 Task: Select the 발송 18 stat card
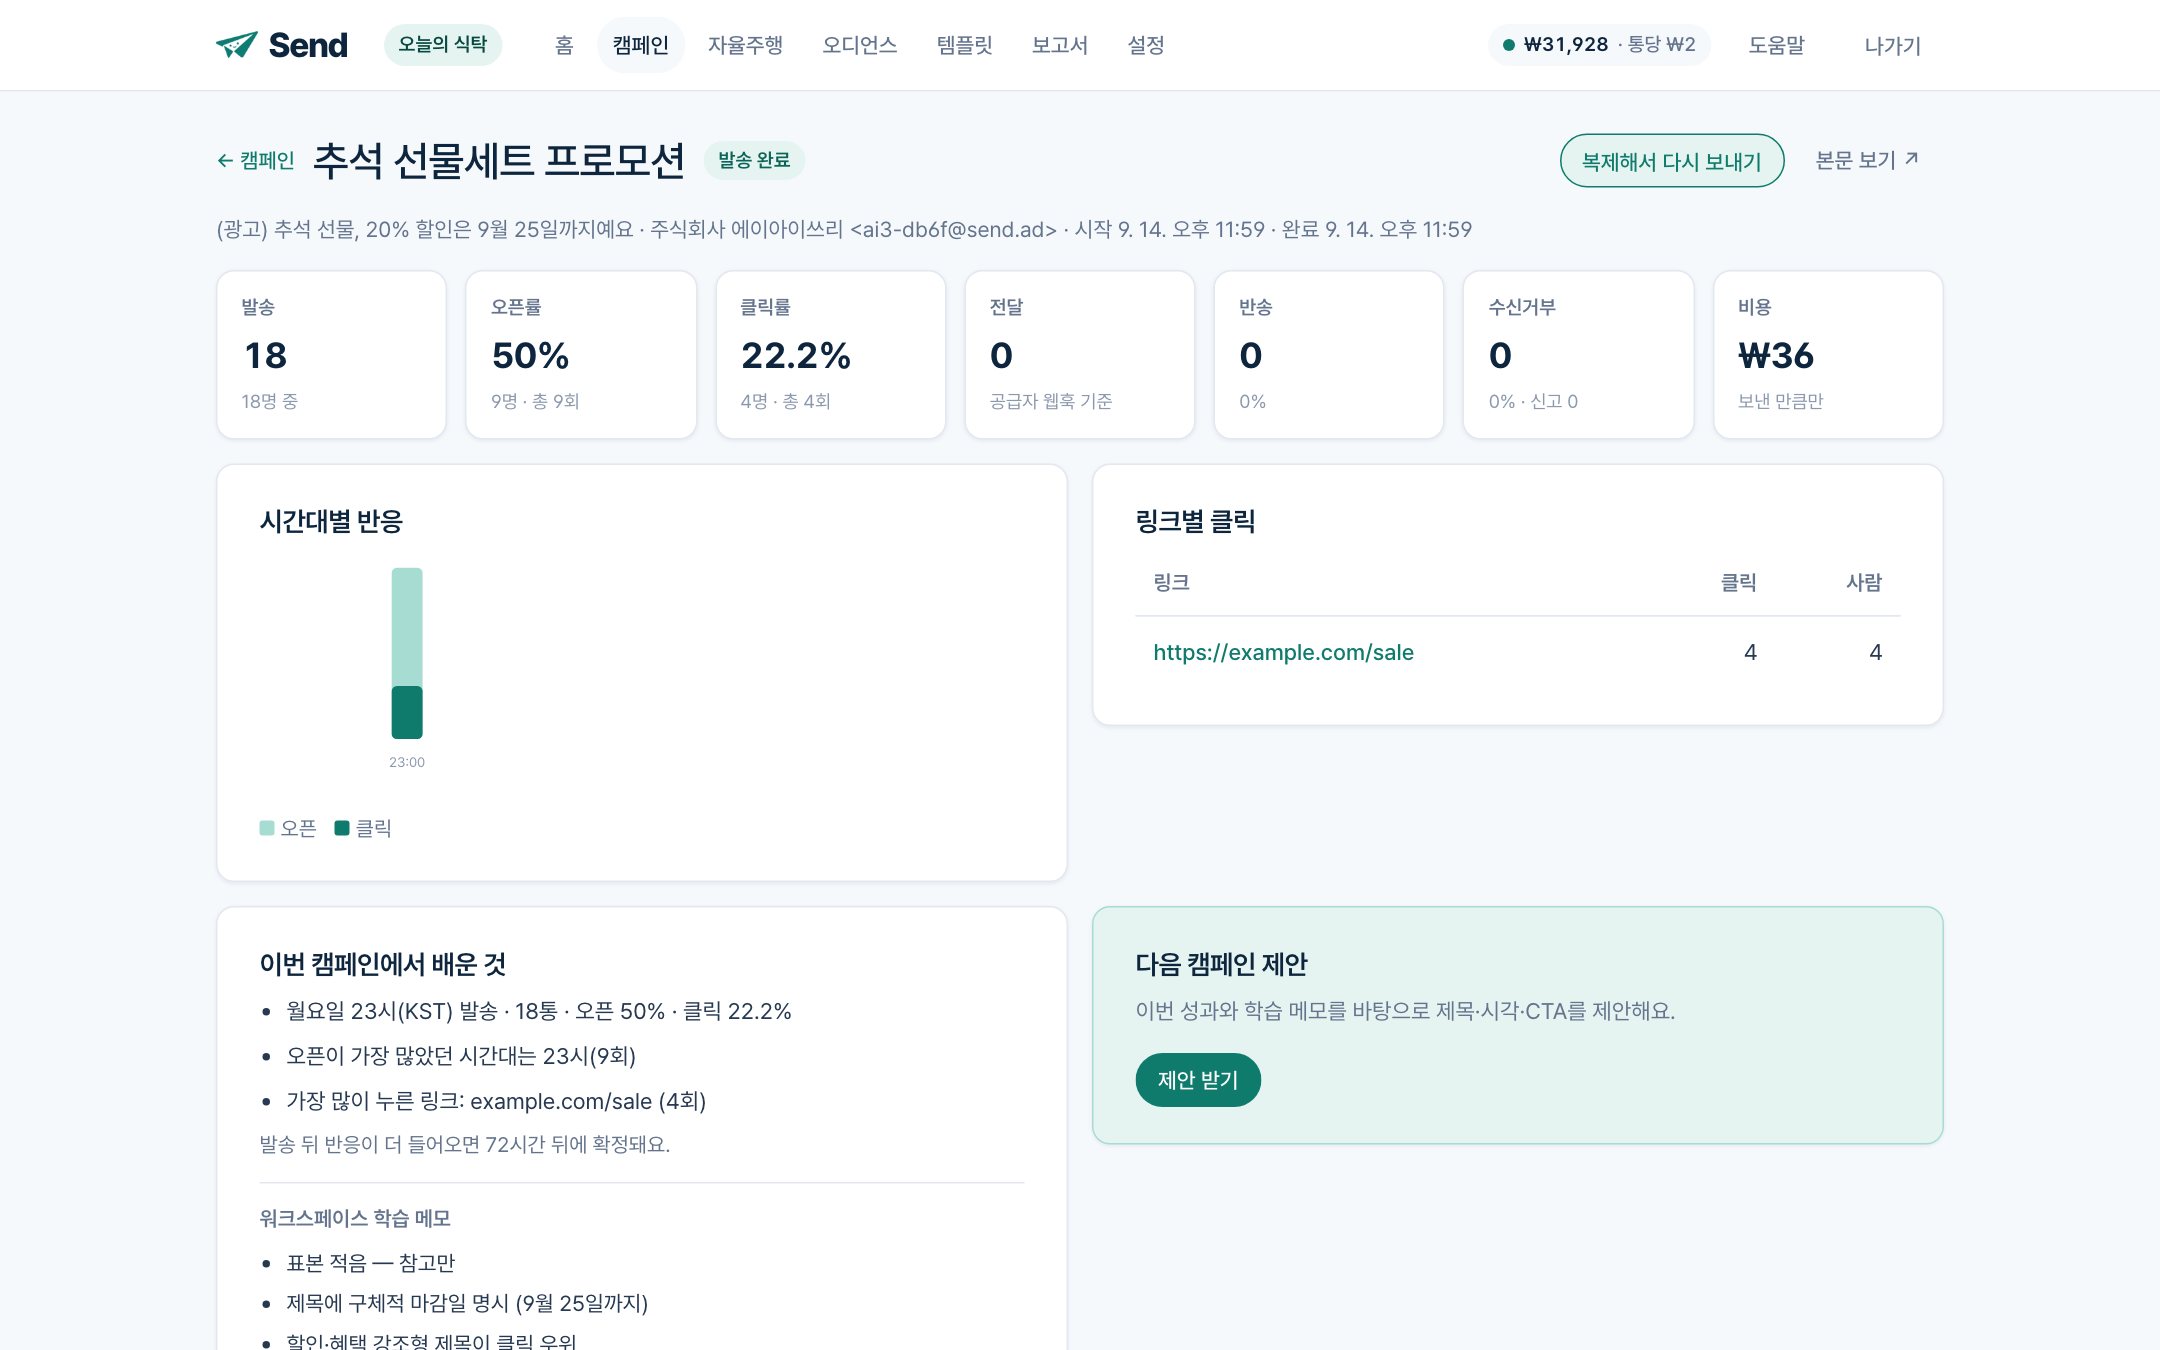click(x=331, y=354)
